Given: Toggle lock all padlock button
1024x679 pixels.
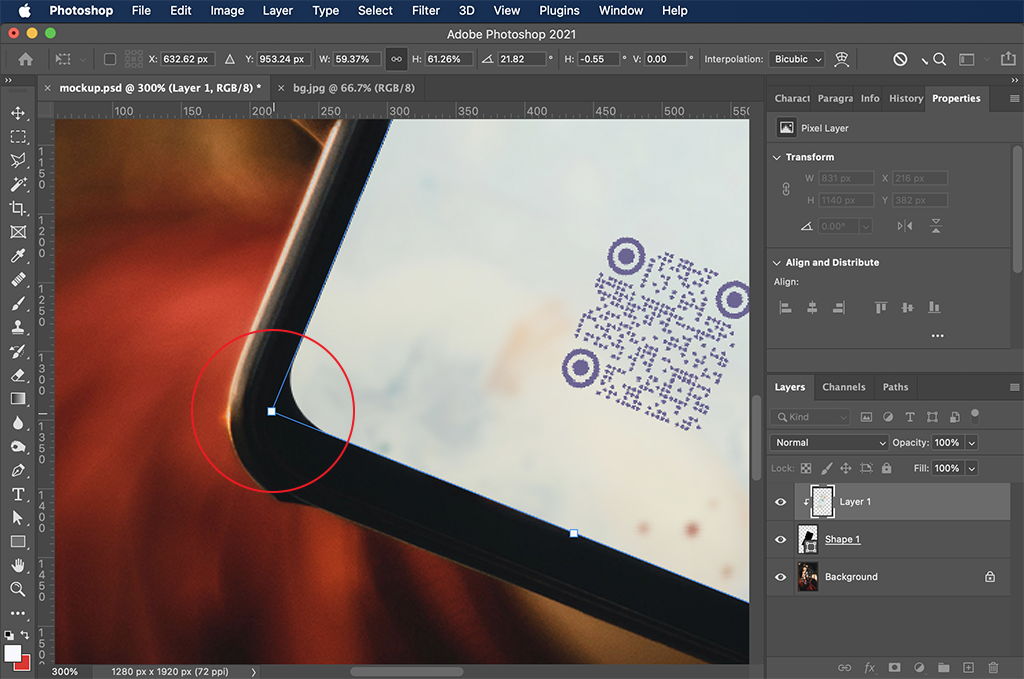Looking at the screenshot, I should 886,468.
